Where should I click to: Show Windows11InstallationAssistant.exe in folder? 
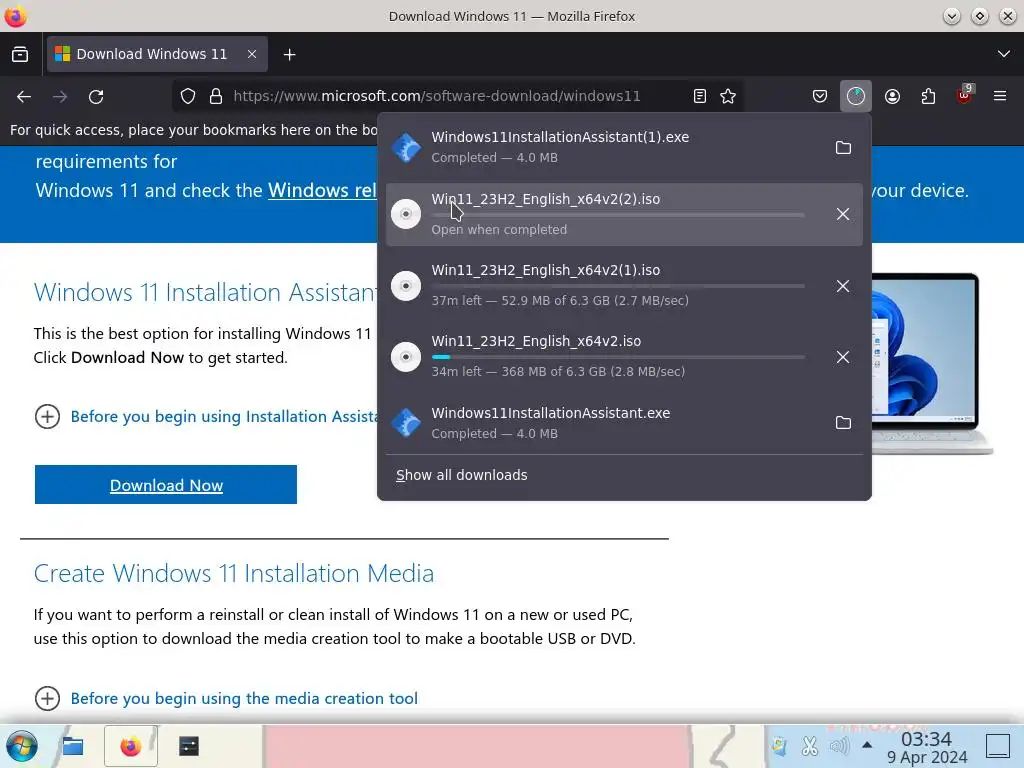point(843,423)
